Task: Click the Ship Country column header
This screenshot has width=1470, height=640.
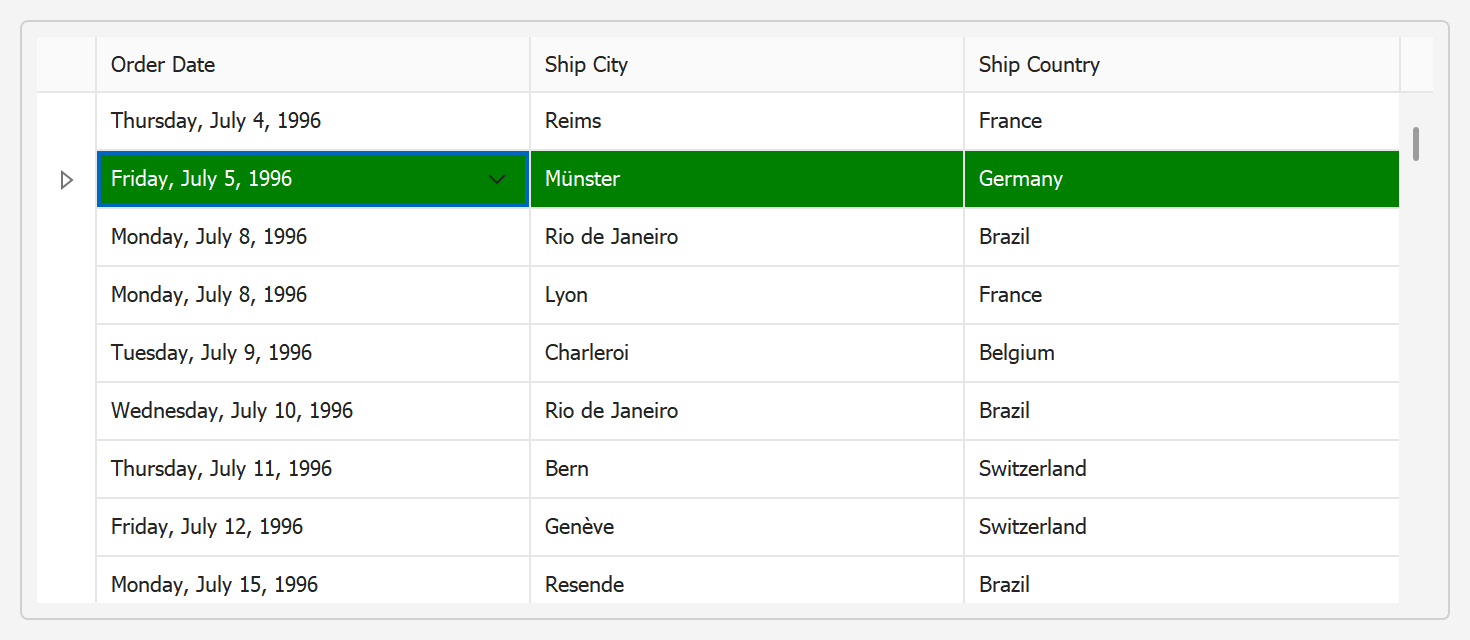Action: point(1180,65)
